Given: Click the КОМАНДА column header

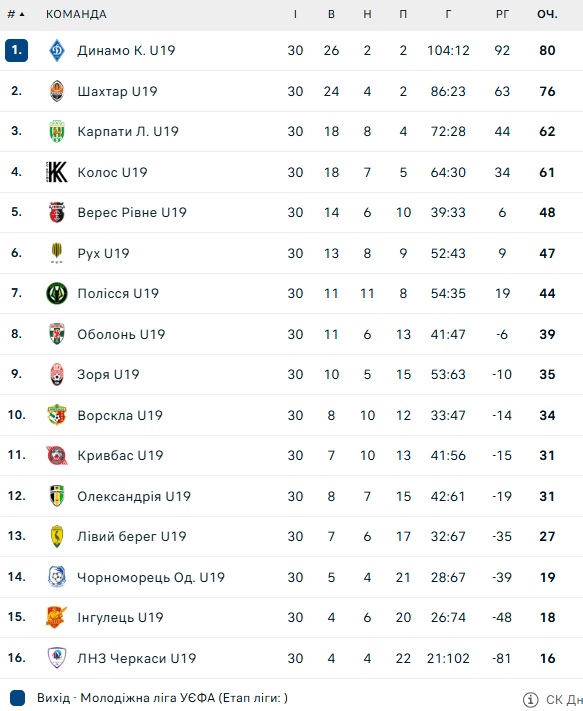Looking at the screenshot, I should pyautogui.click(x=76, y=15).
